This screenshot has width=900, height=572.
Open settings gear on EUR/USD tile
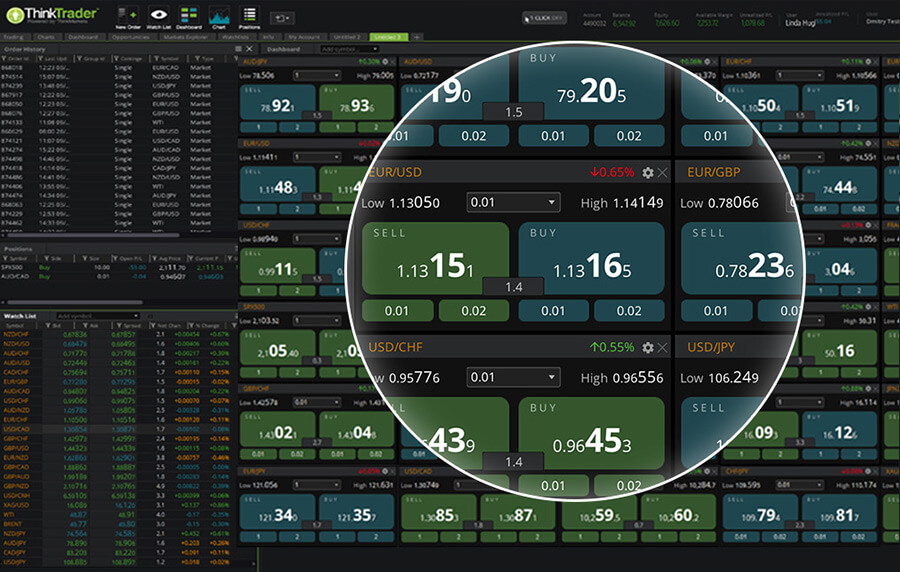point(647,173)
